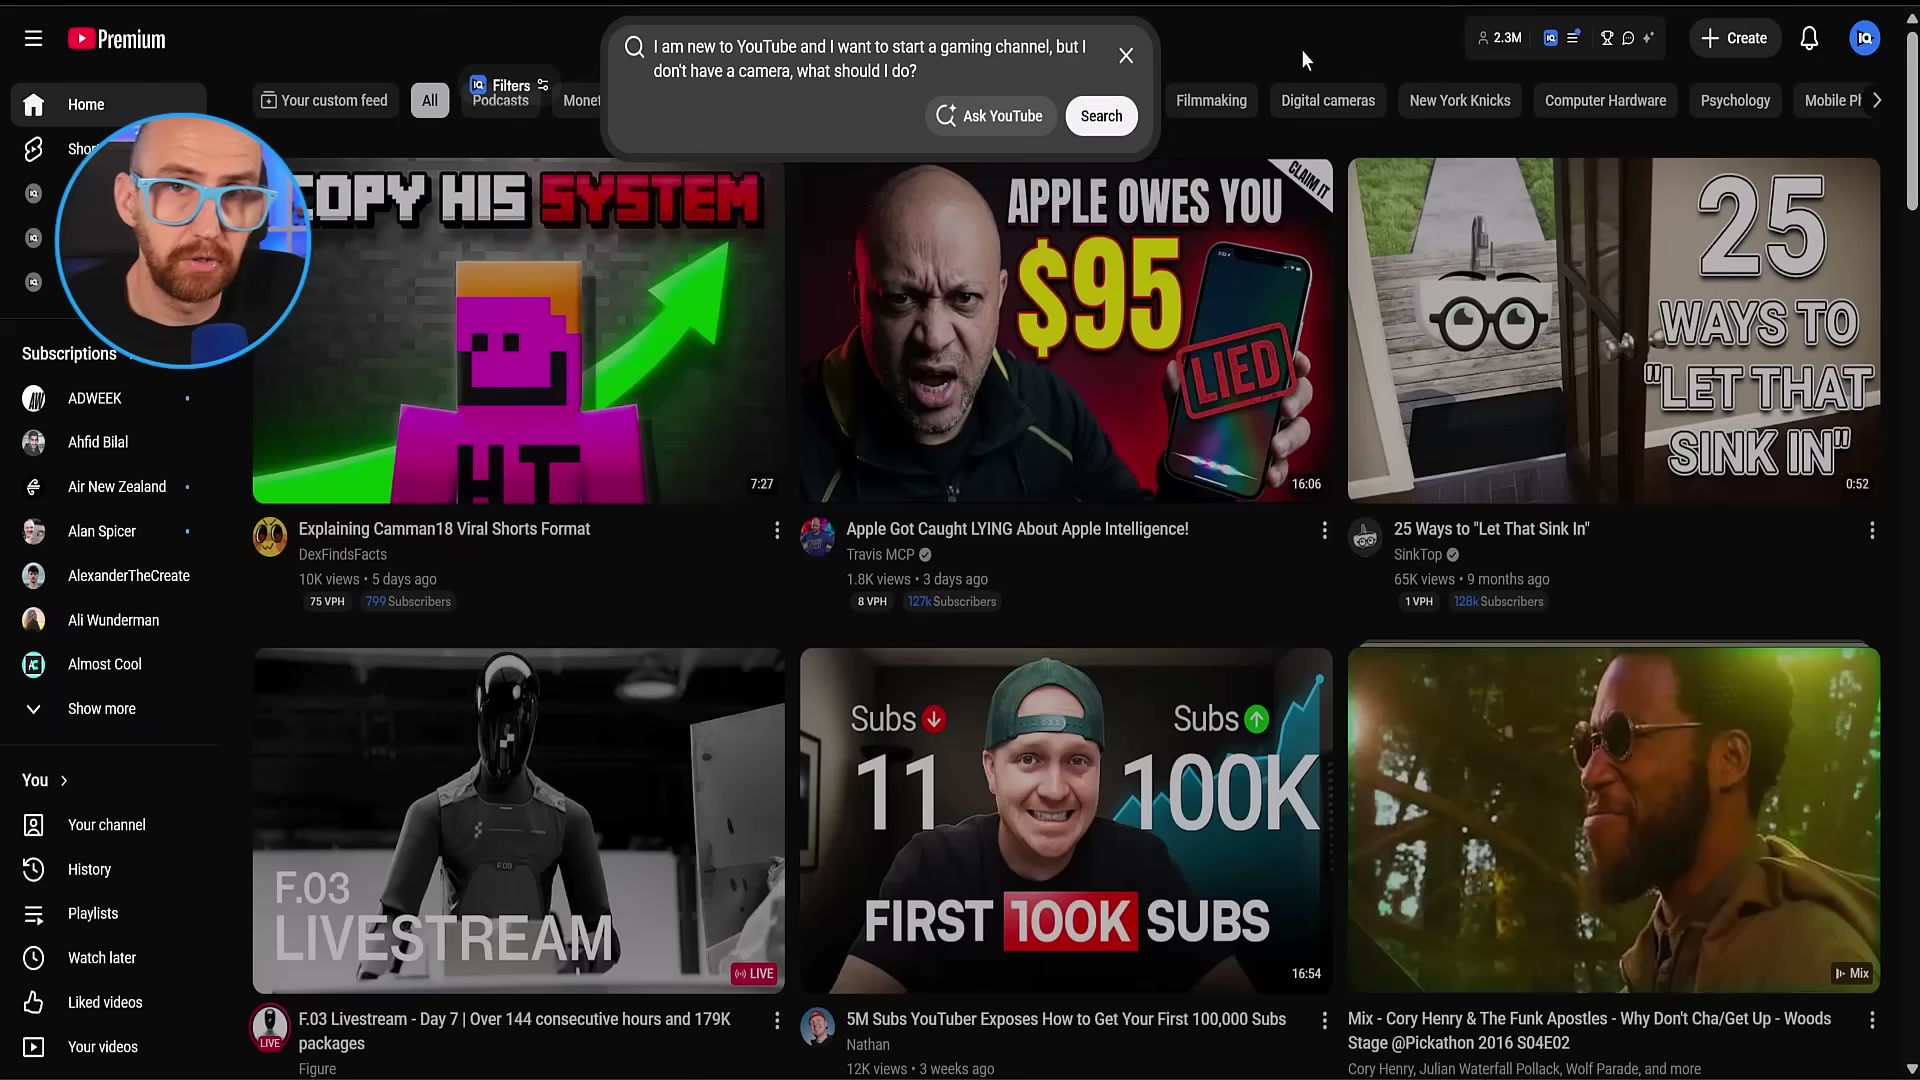Select the Computer Hardware chip
This screenshot has width=1920, height=1080.
(1605, 100)
